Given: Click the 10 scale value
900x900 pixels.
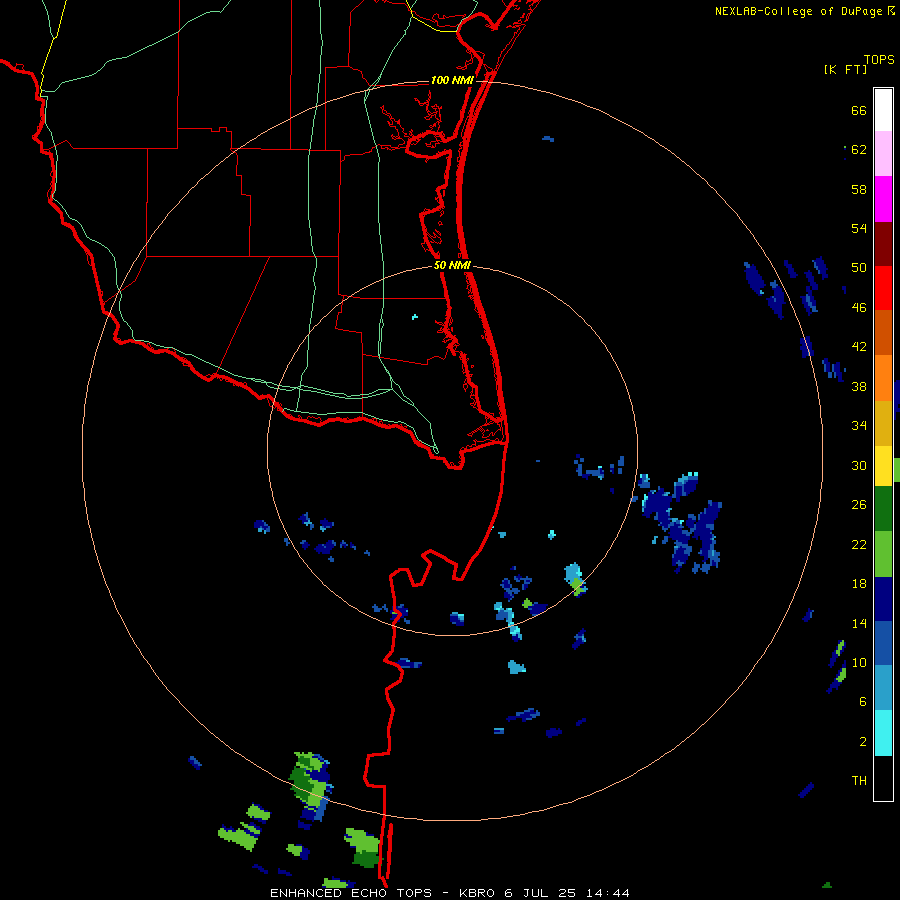Looking at the screenshot, I should click(859, 662).
